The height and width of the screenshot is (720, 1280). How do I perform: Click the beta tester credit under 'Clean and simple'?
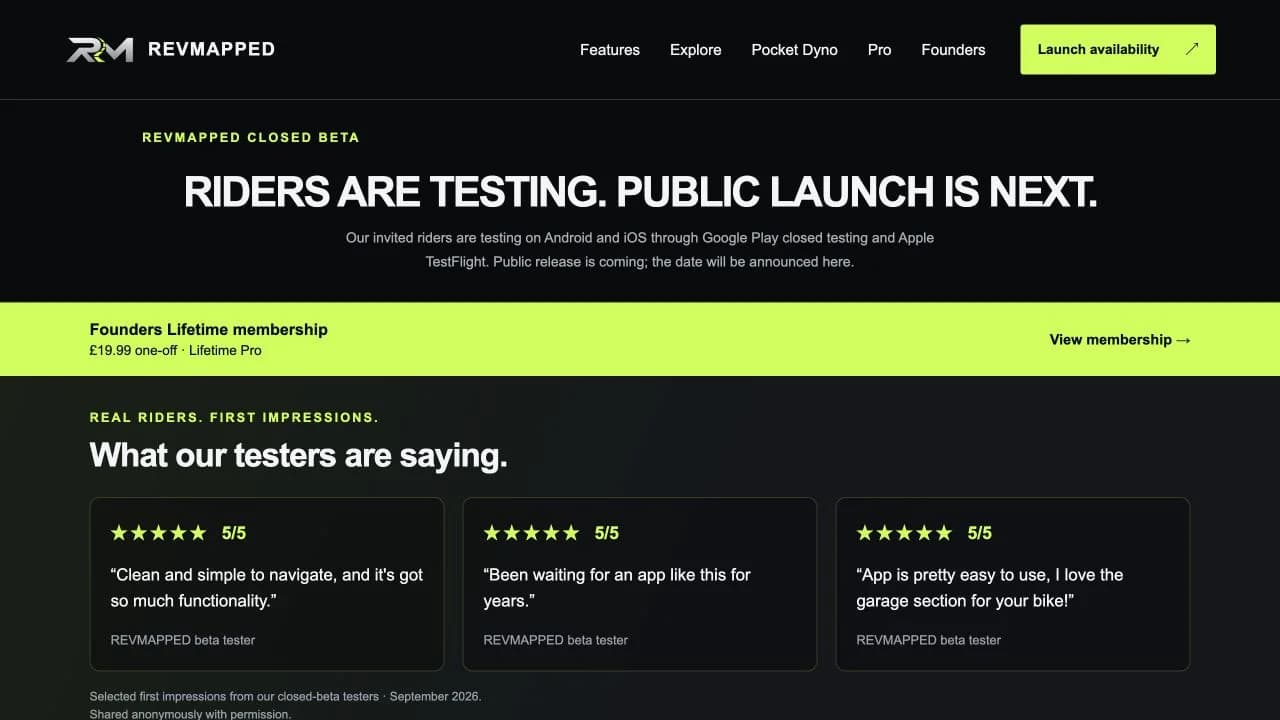(183, 640)
